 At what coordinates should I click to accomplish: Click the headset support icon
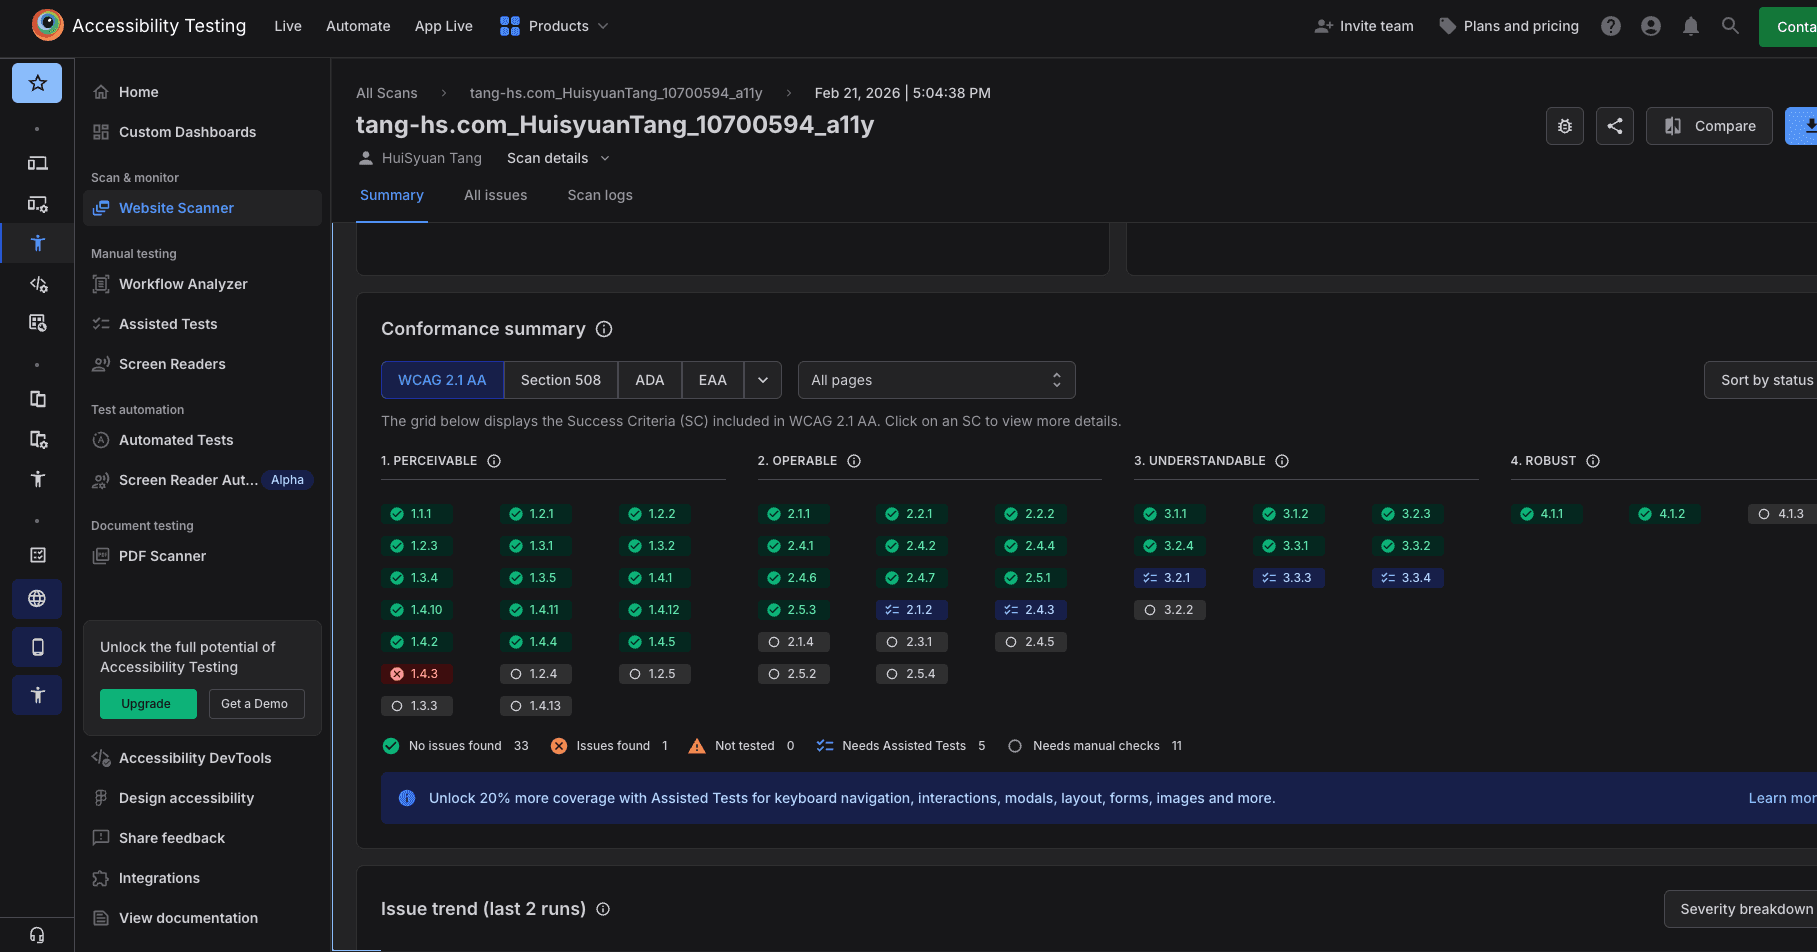click(x=37, y=935)
